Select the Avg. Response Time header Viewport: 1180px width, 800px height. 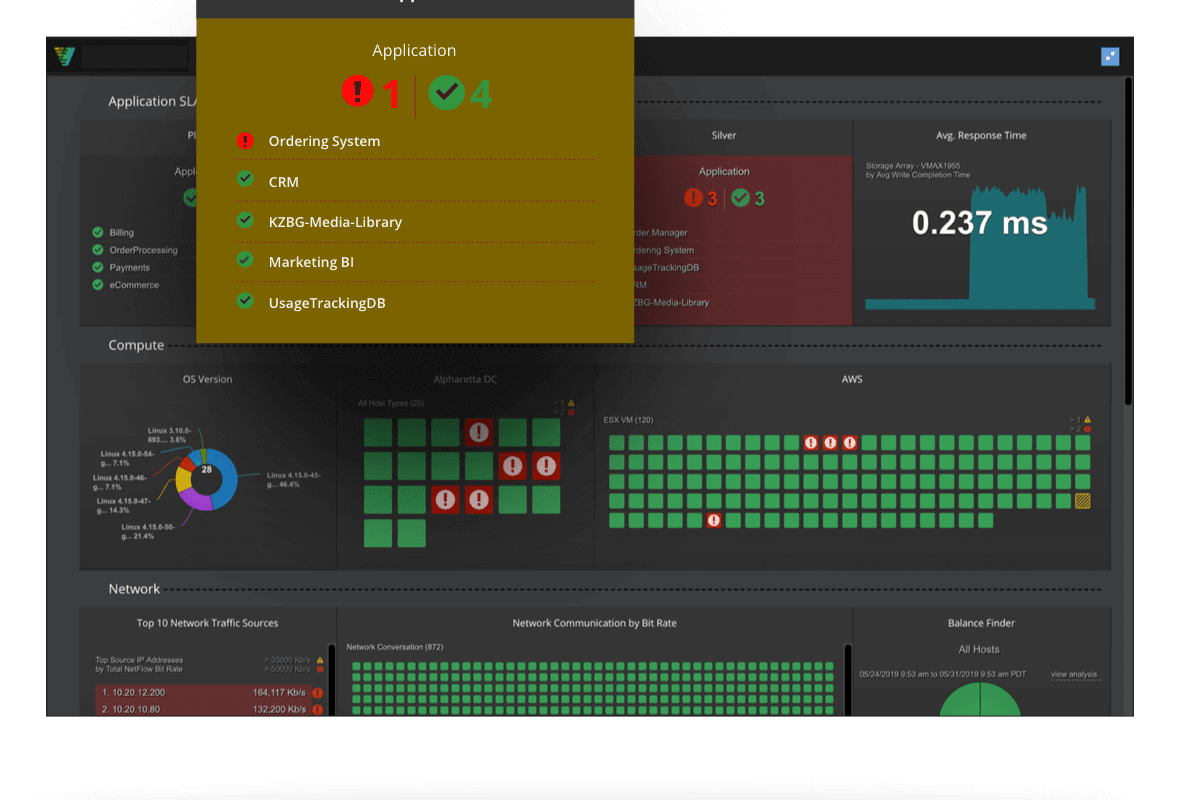tap(981, 135)
